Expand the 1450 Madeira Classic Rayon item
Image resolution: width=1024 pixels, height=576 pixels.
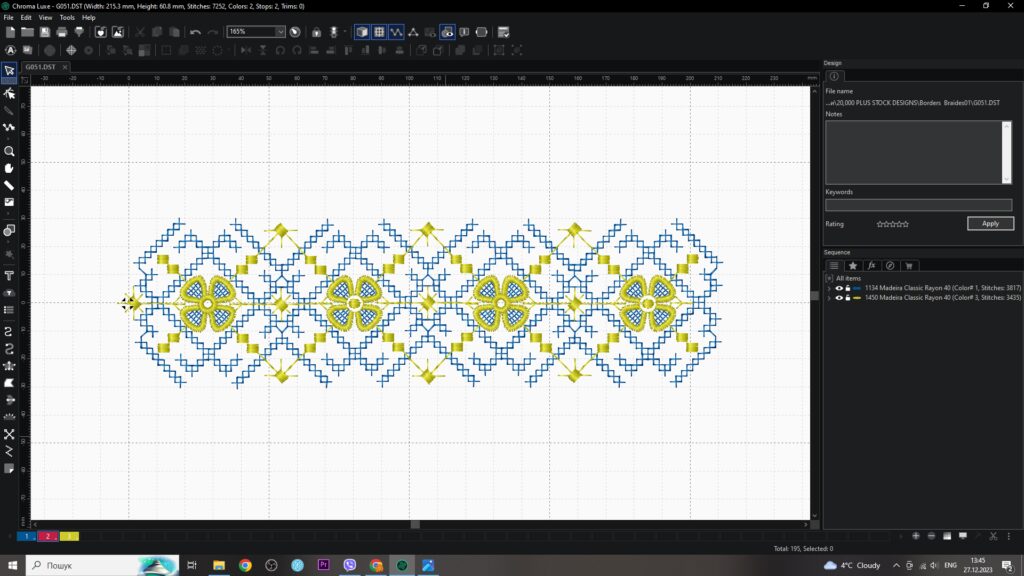[x=829, y=298]
